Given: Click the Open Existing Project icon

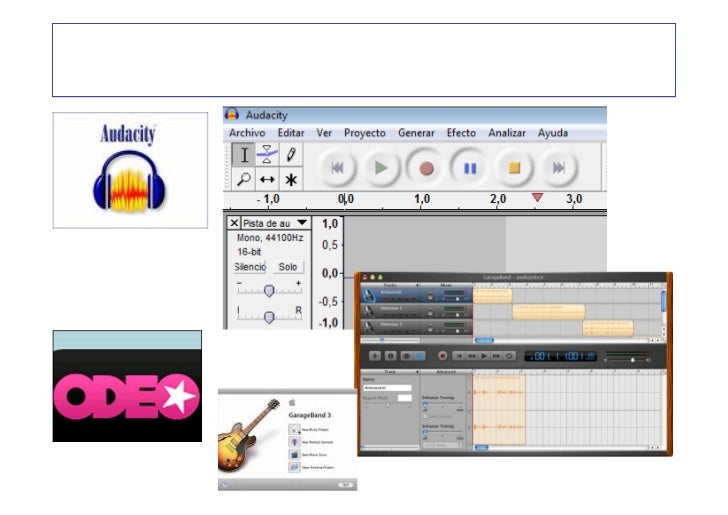Looking at the screenshot, I should pos(294,467).
